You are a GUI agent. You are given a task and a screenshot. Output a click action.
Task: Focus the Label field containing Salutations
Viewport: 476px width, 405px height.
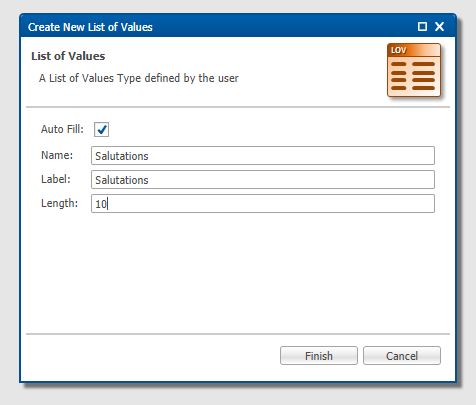(x=263, y=180)
